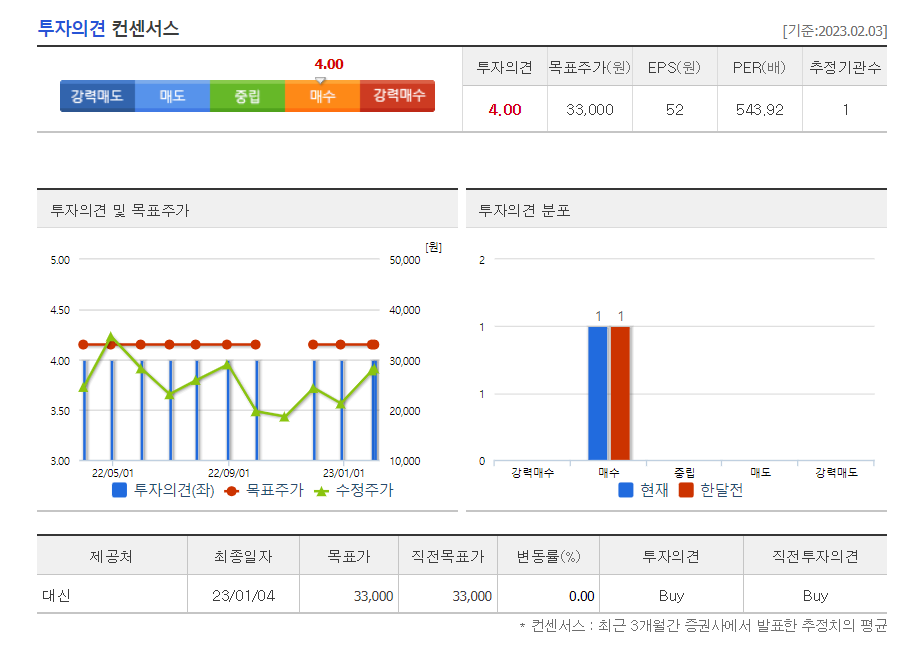Click the 23/01/04 date cell
The height and width of the screenshot is (655, 903).
(243, 595)
